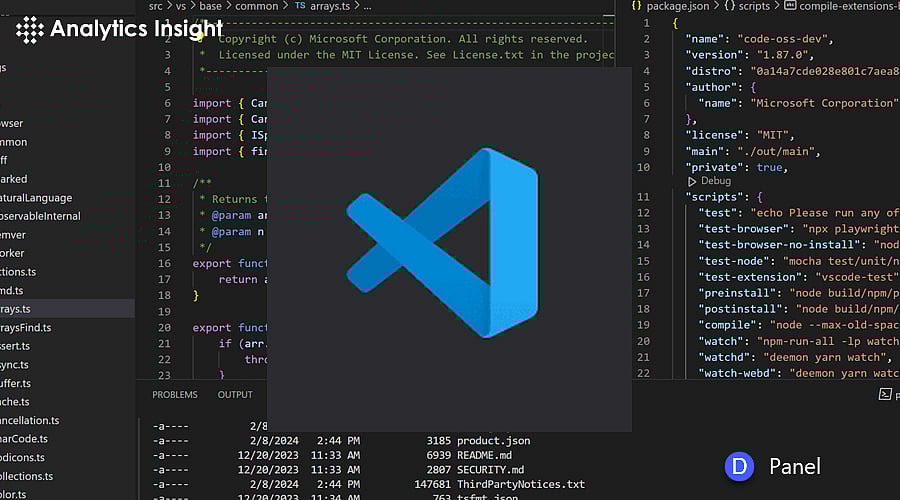
Task: Run the Debug CodeLens above scripts
Action: pyautogui.click(x=715, y=182)
